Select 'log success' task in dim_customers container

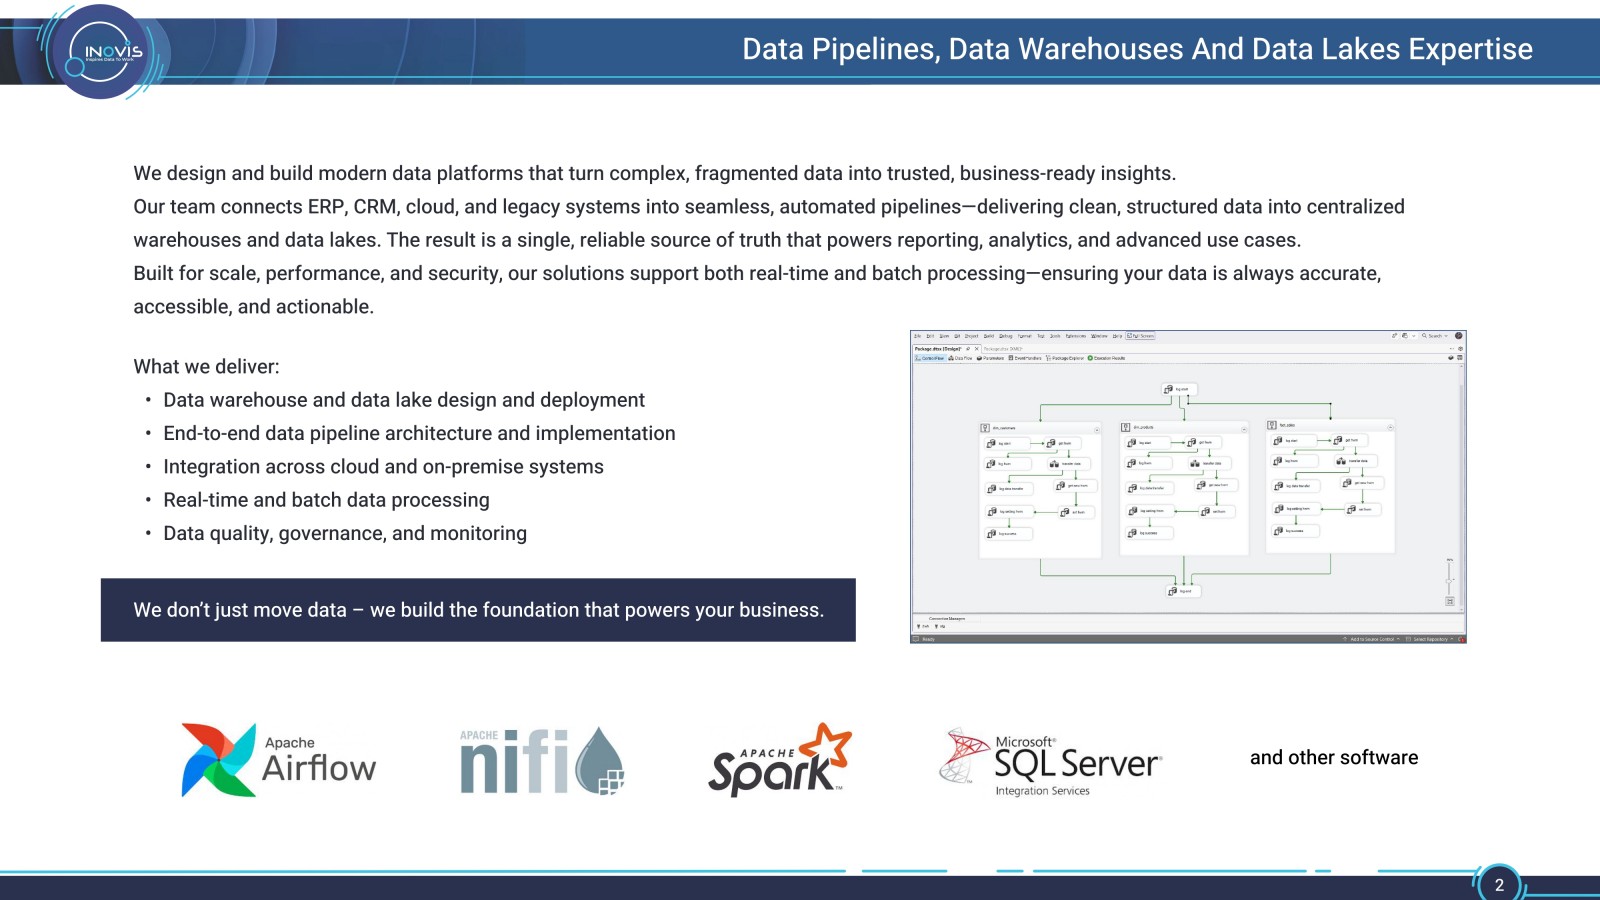tap(1008, 534)
